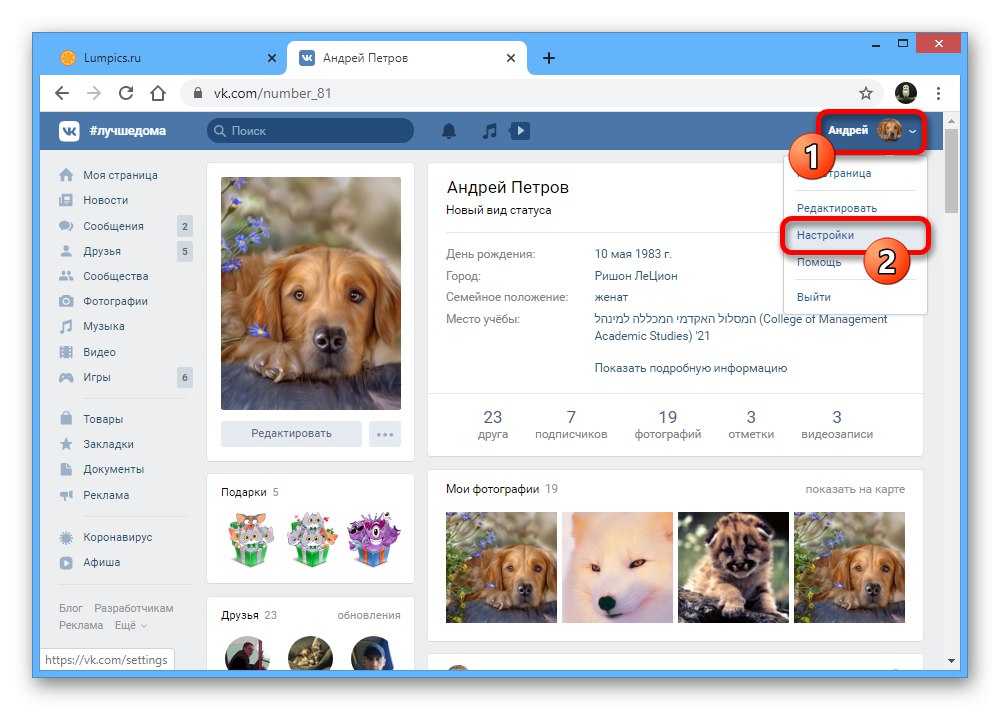Open a new browser tab

click(548, 58)
